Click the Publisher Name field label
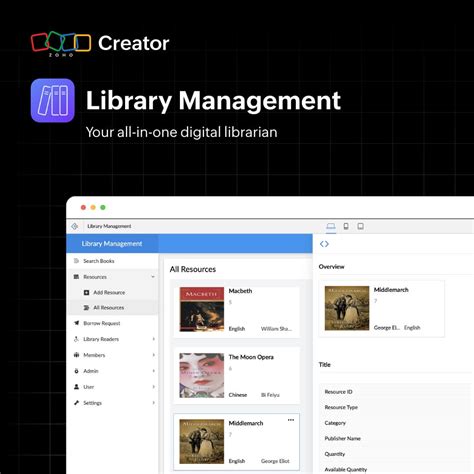This screenshot has height=474, width=474. coord(343,438)
